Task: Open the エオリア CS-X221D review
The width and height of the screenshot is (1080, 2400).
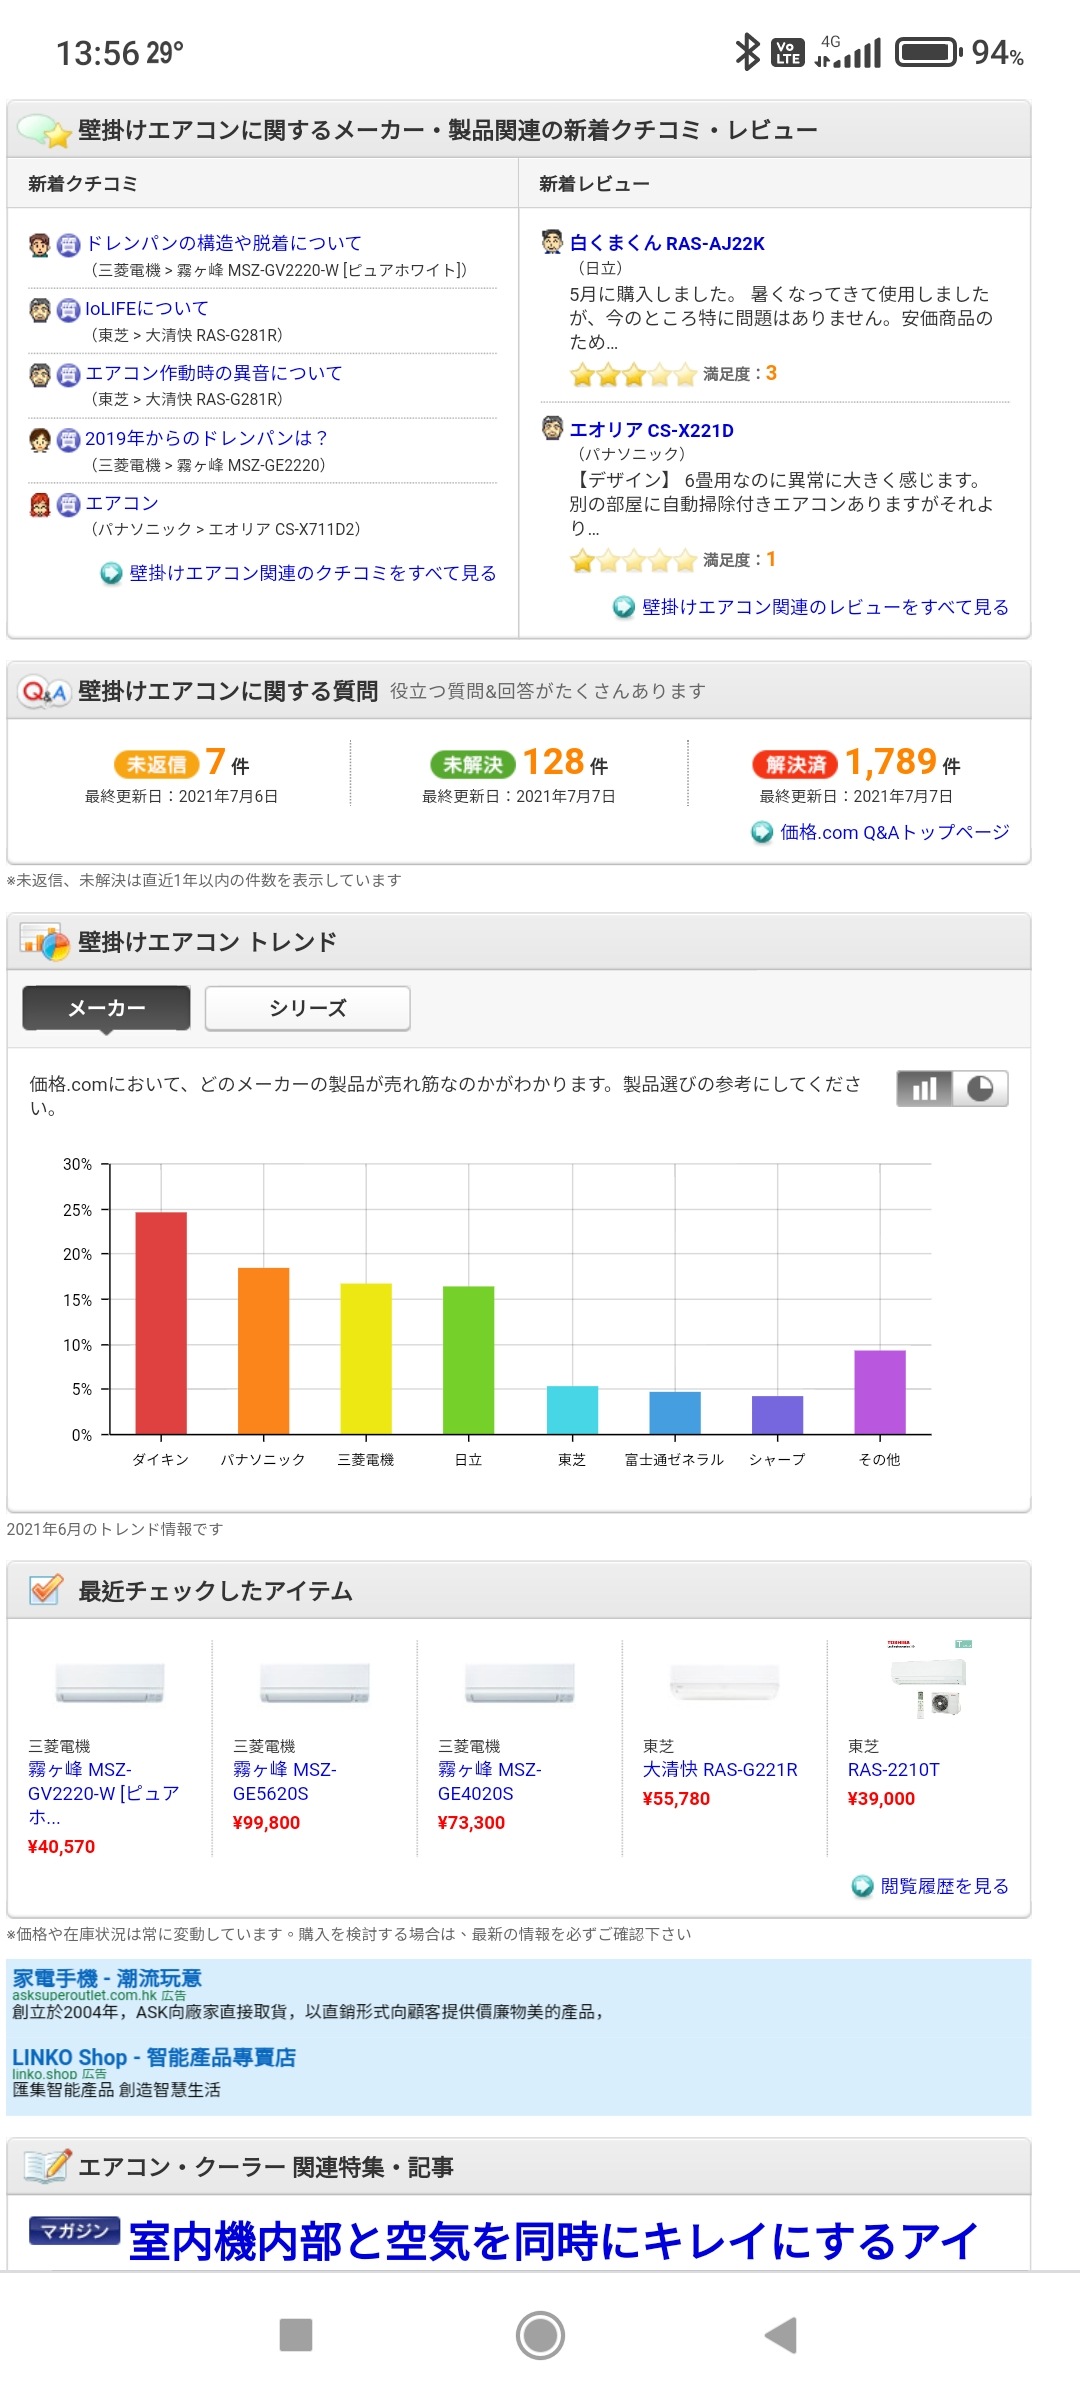Action: 652,430
